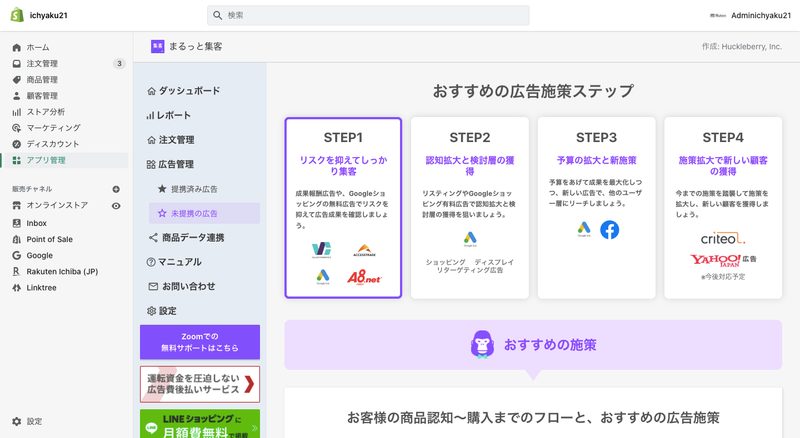This screenshot has width=800, height=438.
Task: Open 設定 in the app menu
Action: coord(162,311)
